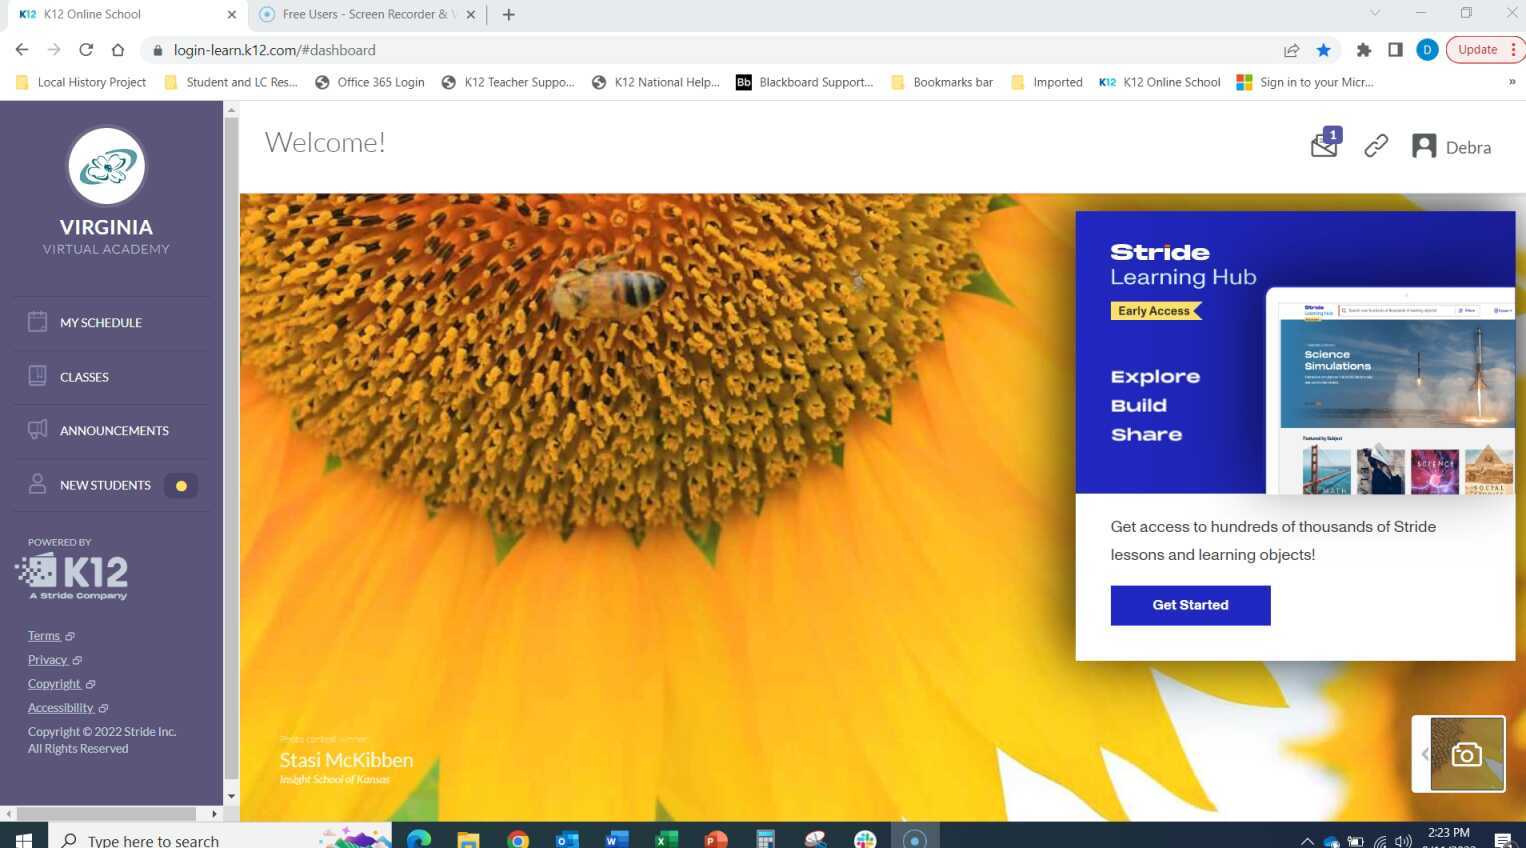Show more bookmarks with double chevron
Viewport: 1526px width, 848px height.
click(1512, 82)
